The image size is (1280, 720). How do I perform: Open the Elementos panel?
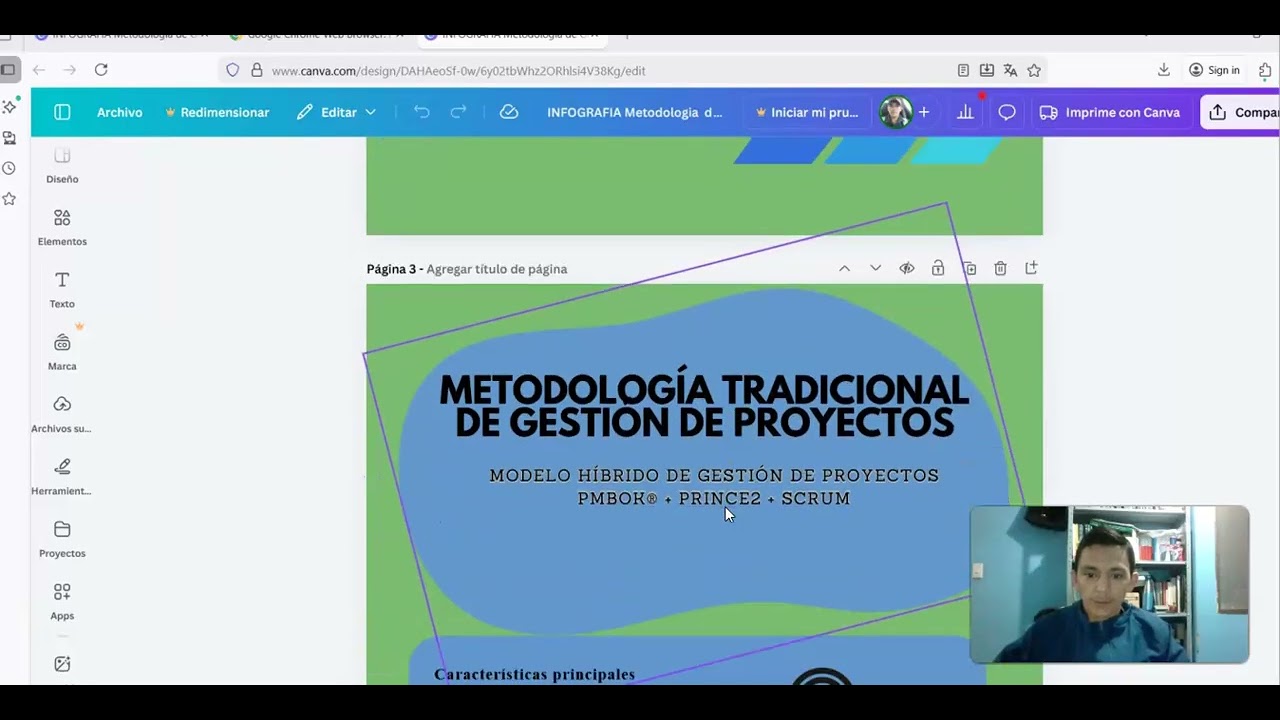point(62,227)
